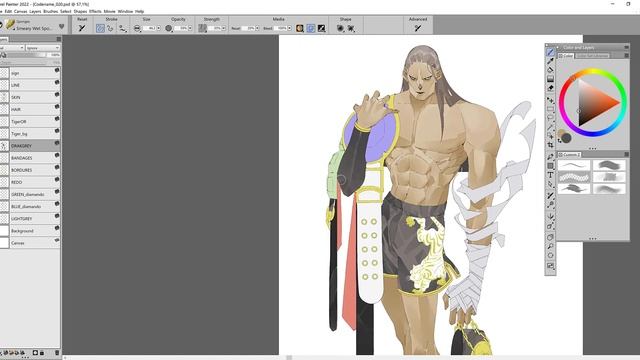Pick the wavy stroke preset in Custom panel
Screen dimensions: 640x360
[574, 177]
